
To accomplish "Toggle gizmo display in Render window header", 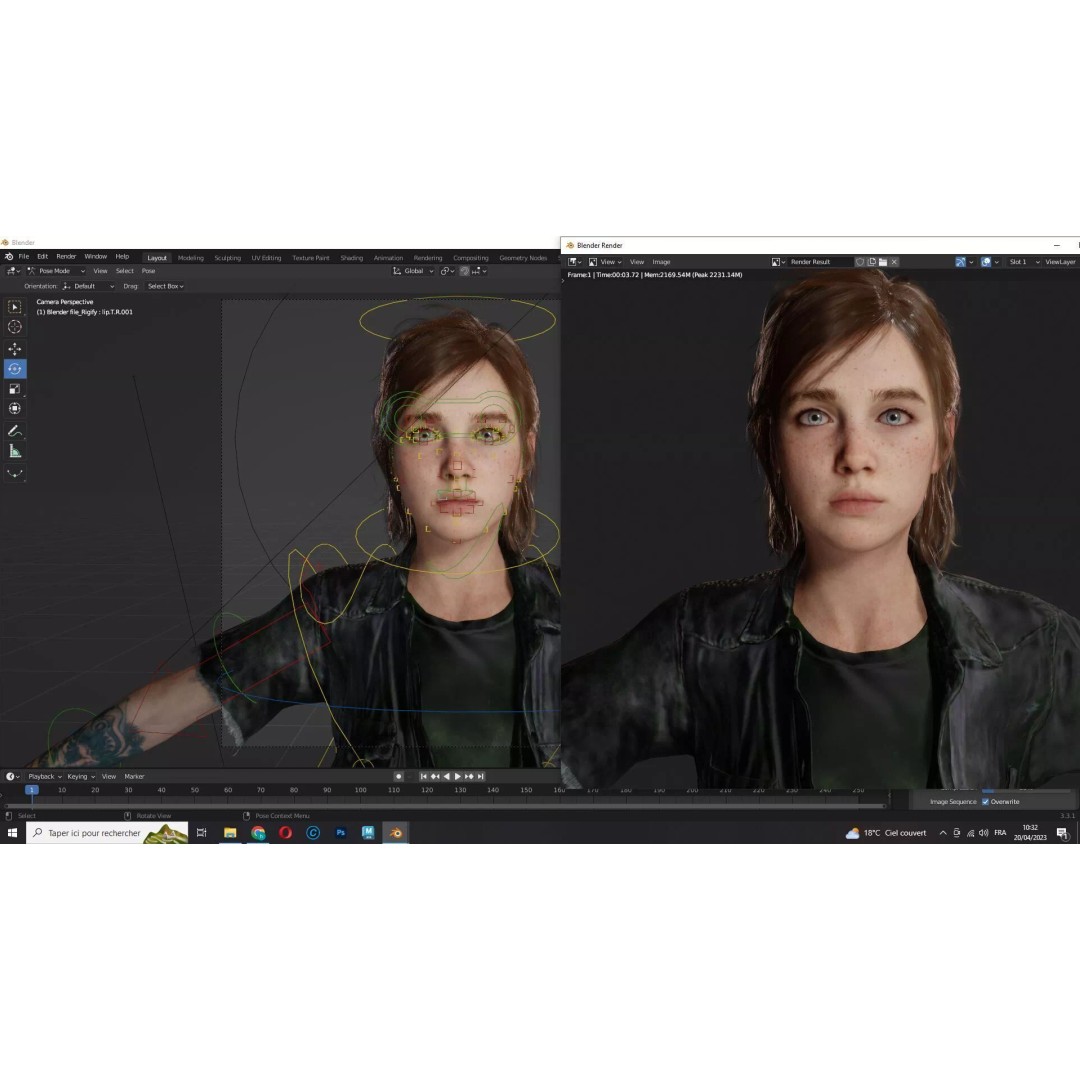I will 961,262.
